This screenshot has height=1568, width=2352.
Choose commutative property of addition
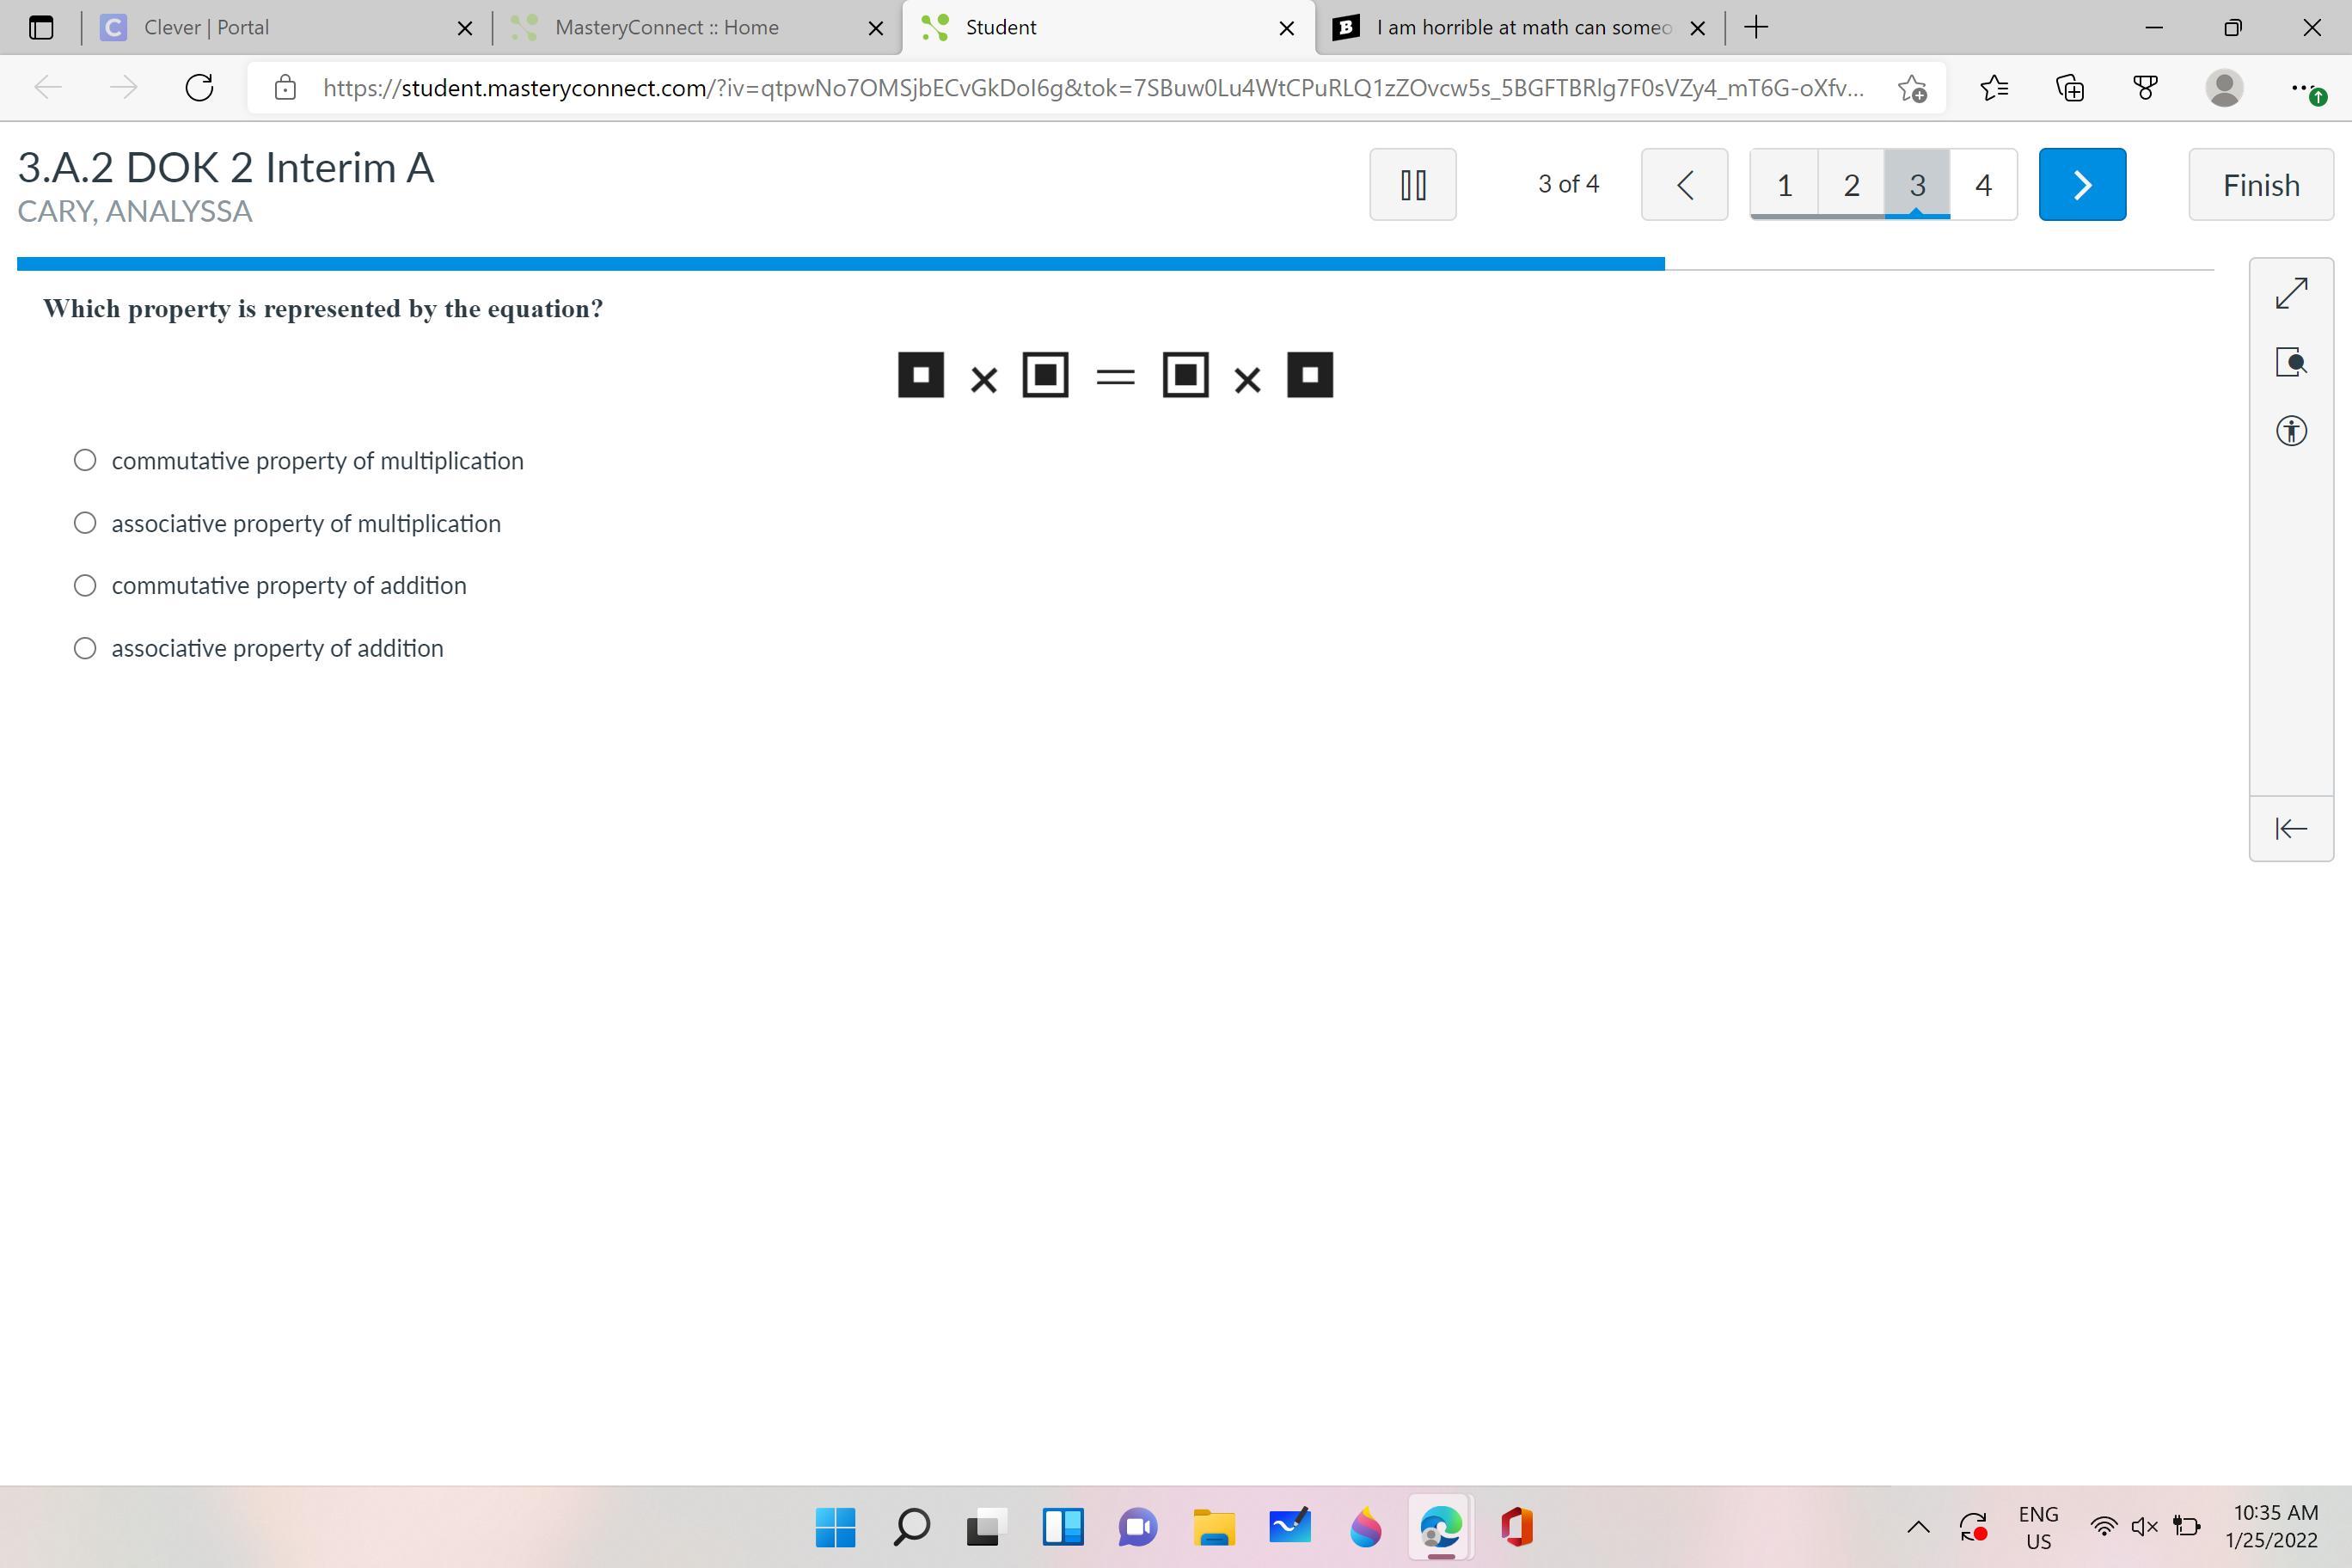85,585
